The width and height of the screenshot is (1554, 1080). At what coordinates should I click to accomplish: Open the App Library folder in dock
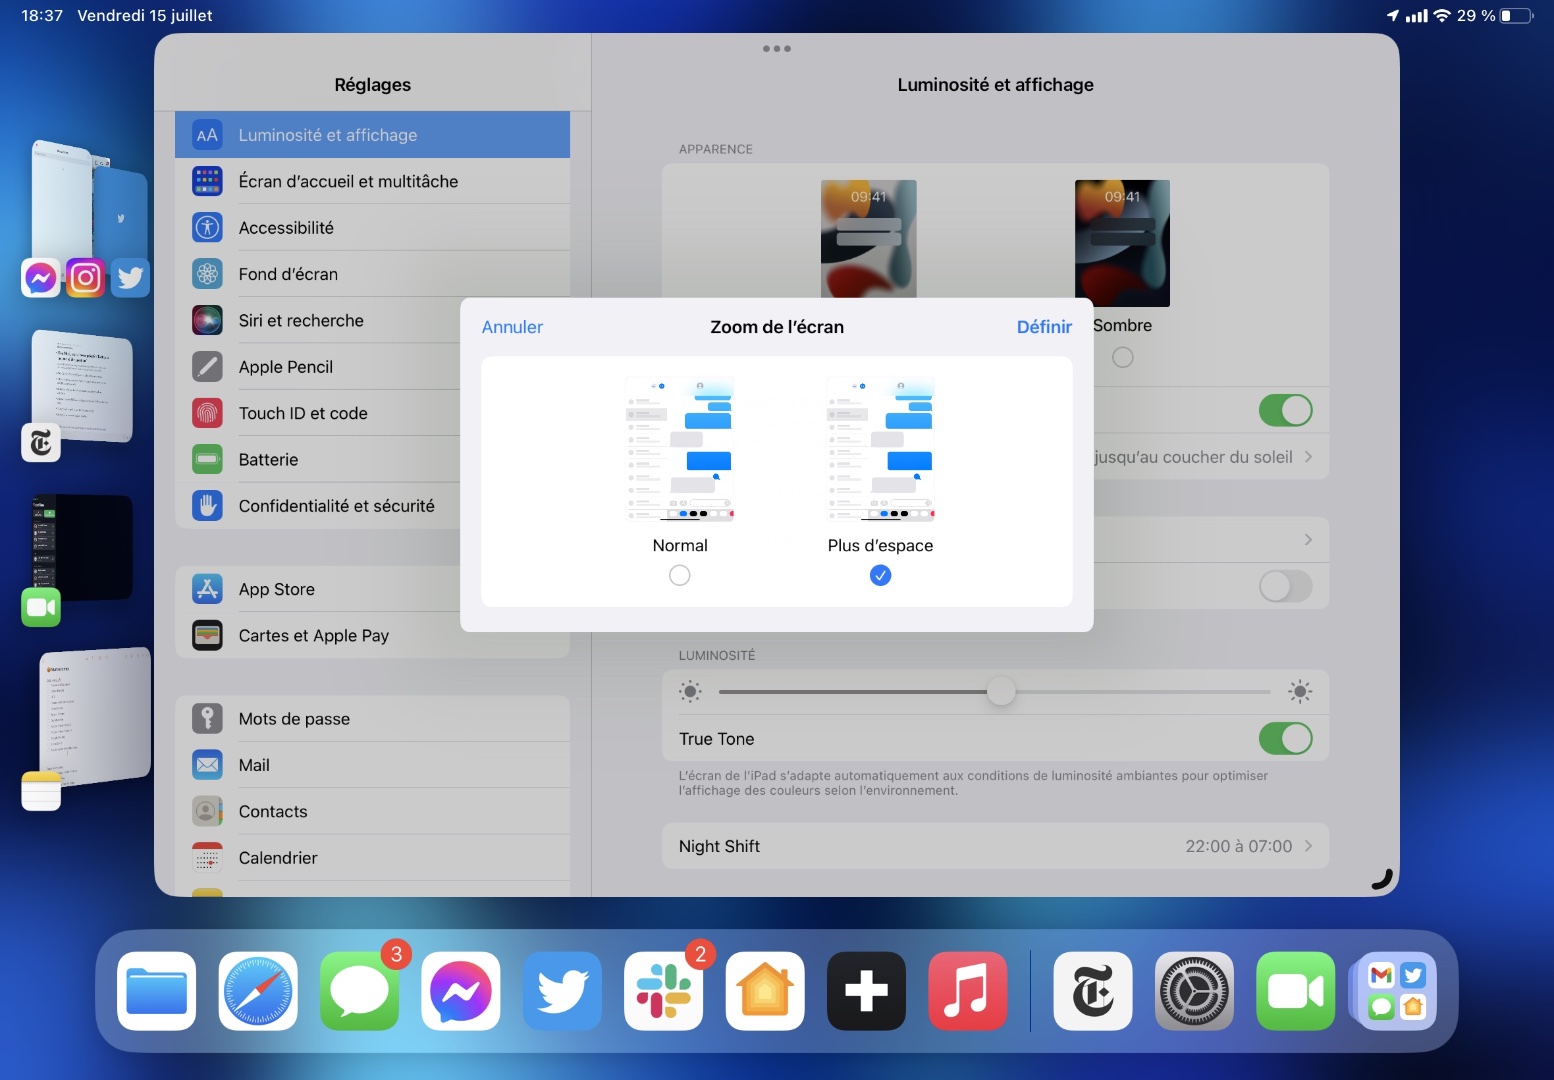(1397, 991)
